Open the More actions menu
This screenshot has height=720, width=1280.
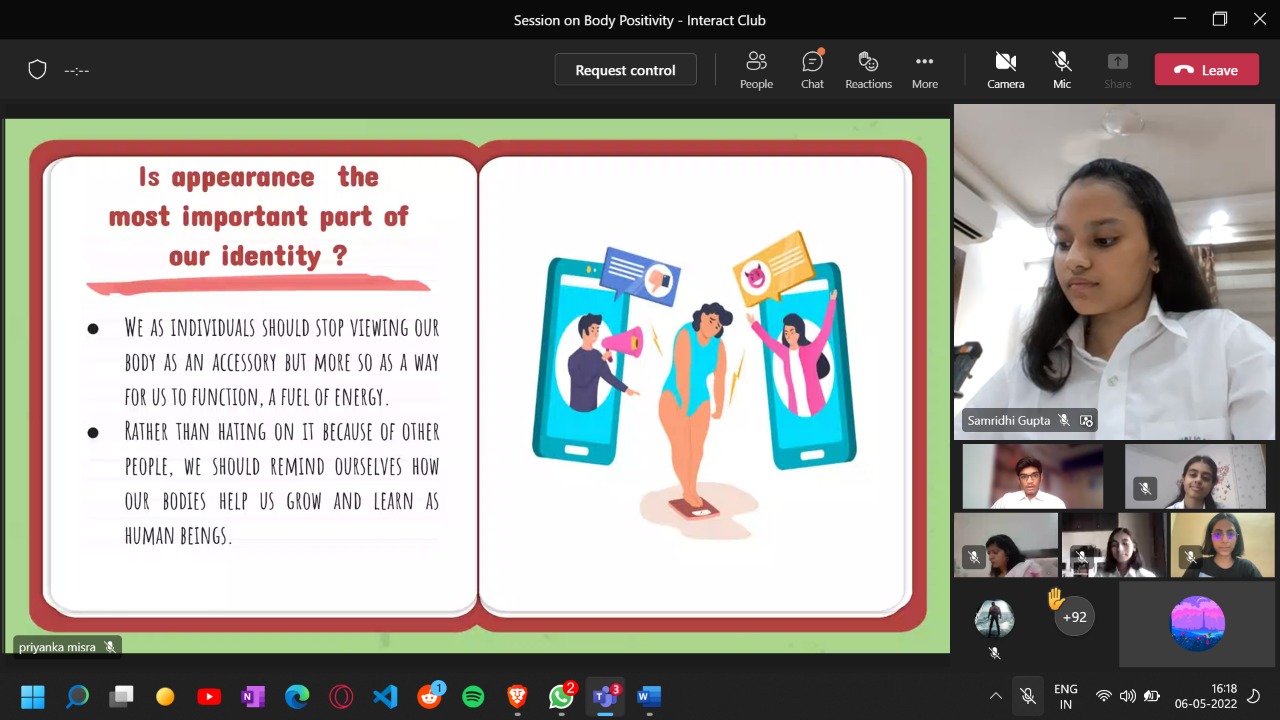pyautogui.click(x=924, y=69)
